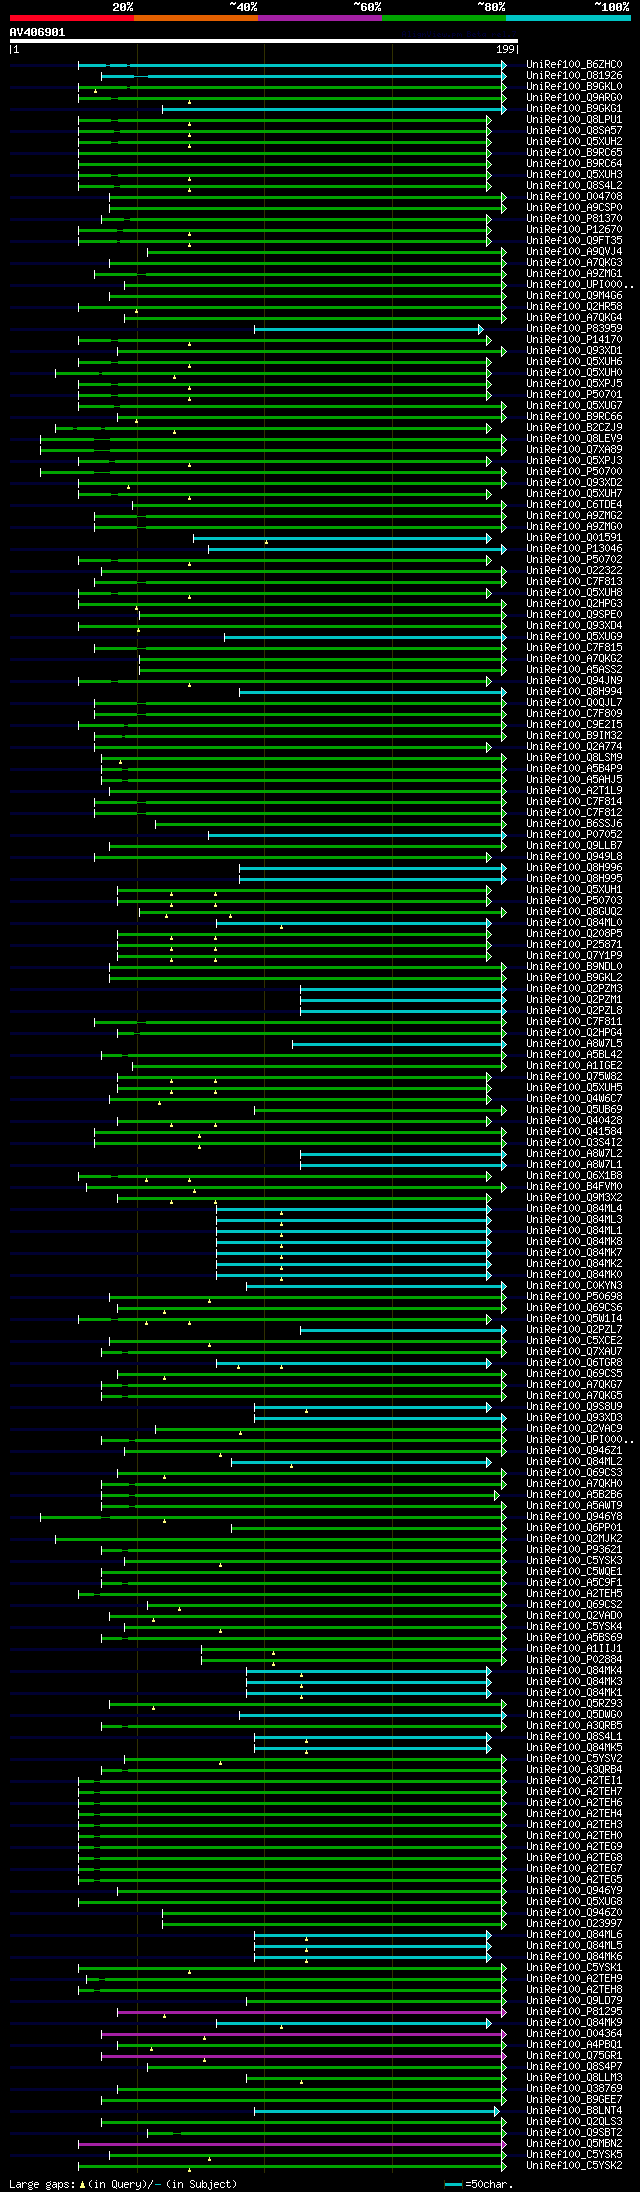Select label UniRef100_P83959
Viewport: 640px width, 2192px height.
(574, 329)
